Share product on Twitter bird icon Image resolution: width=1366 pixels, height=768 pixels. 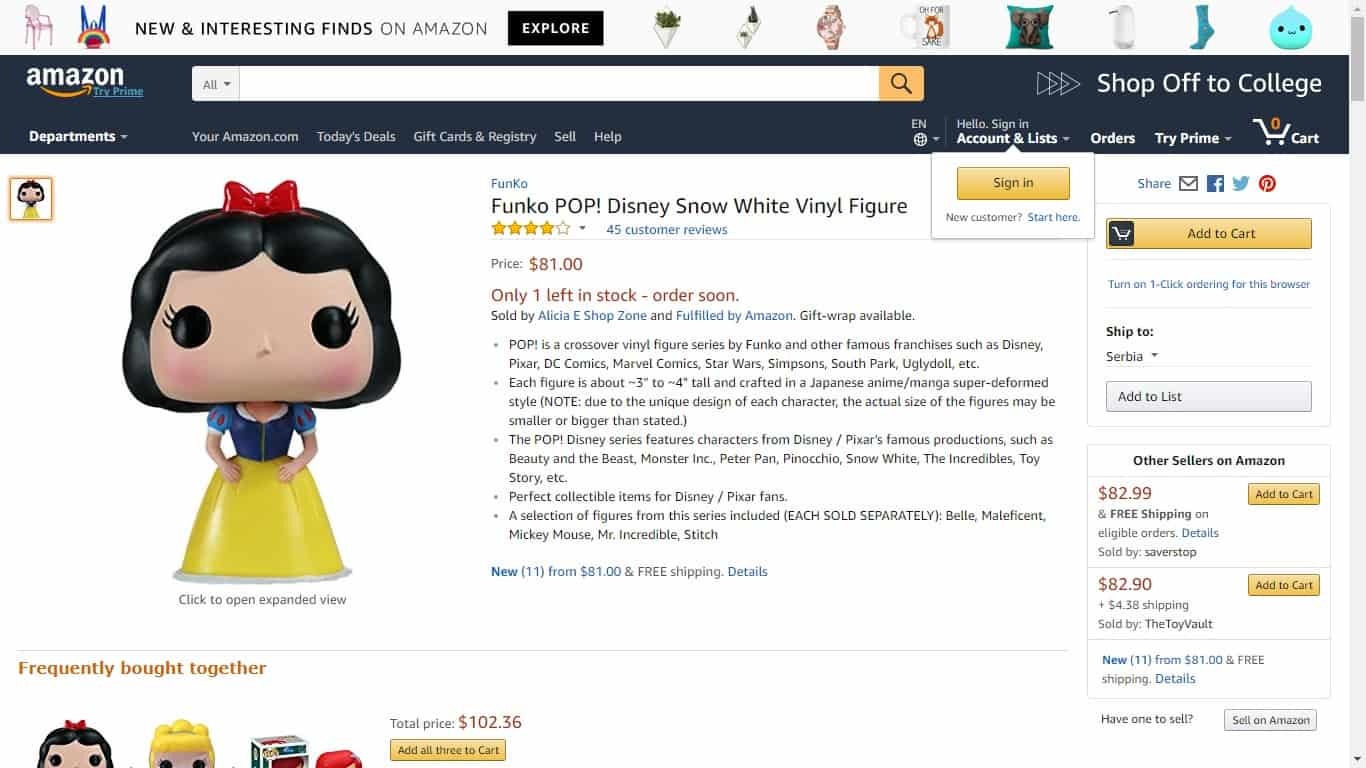tap(1241, 184)
